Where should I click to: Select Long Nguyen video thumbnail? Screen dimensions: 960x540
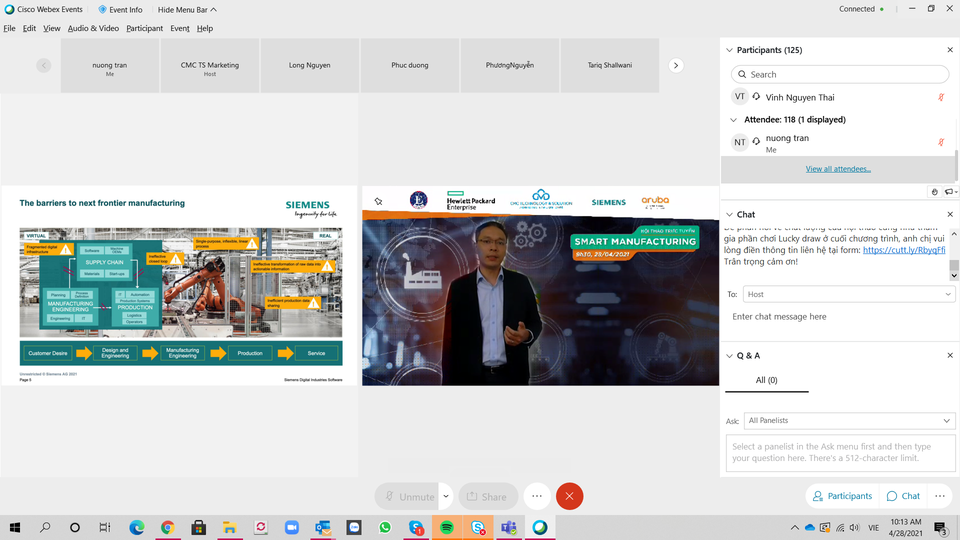point(309,66)
